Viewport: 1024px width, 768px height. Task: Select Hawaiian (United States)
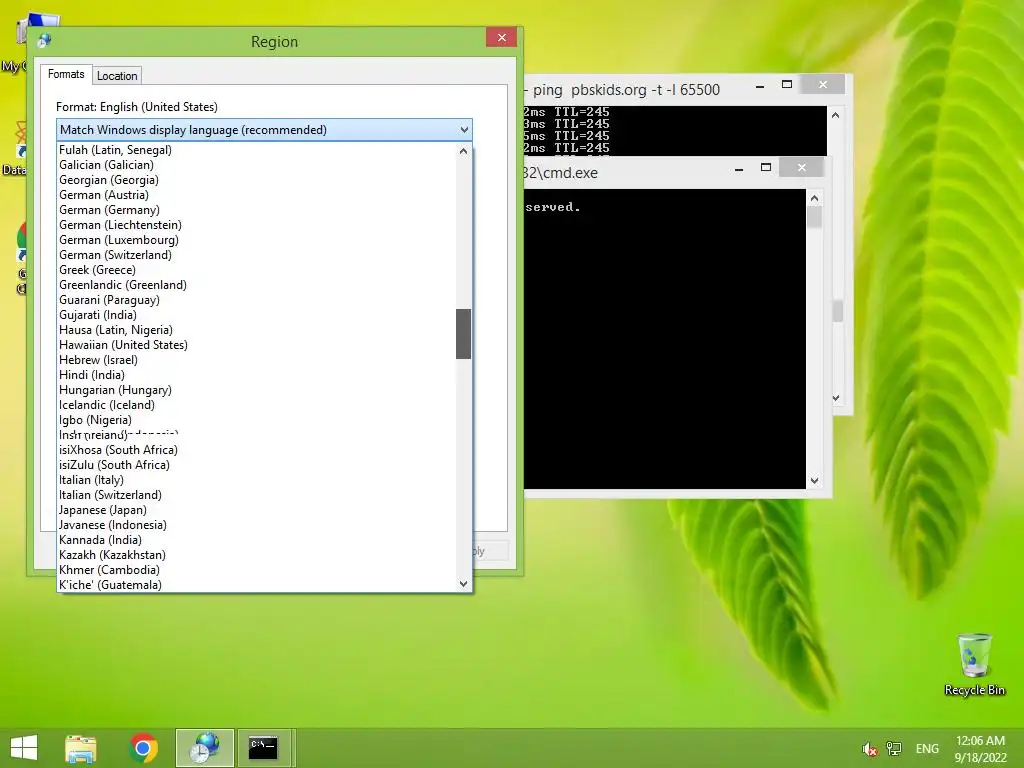[x=256, y=345]
